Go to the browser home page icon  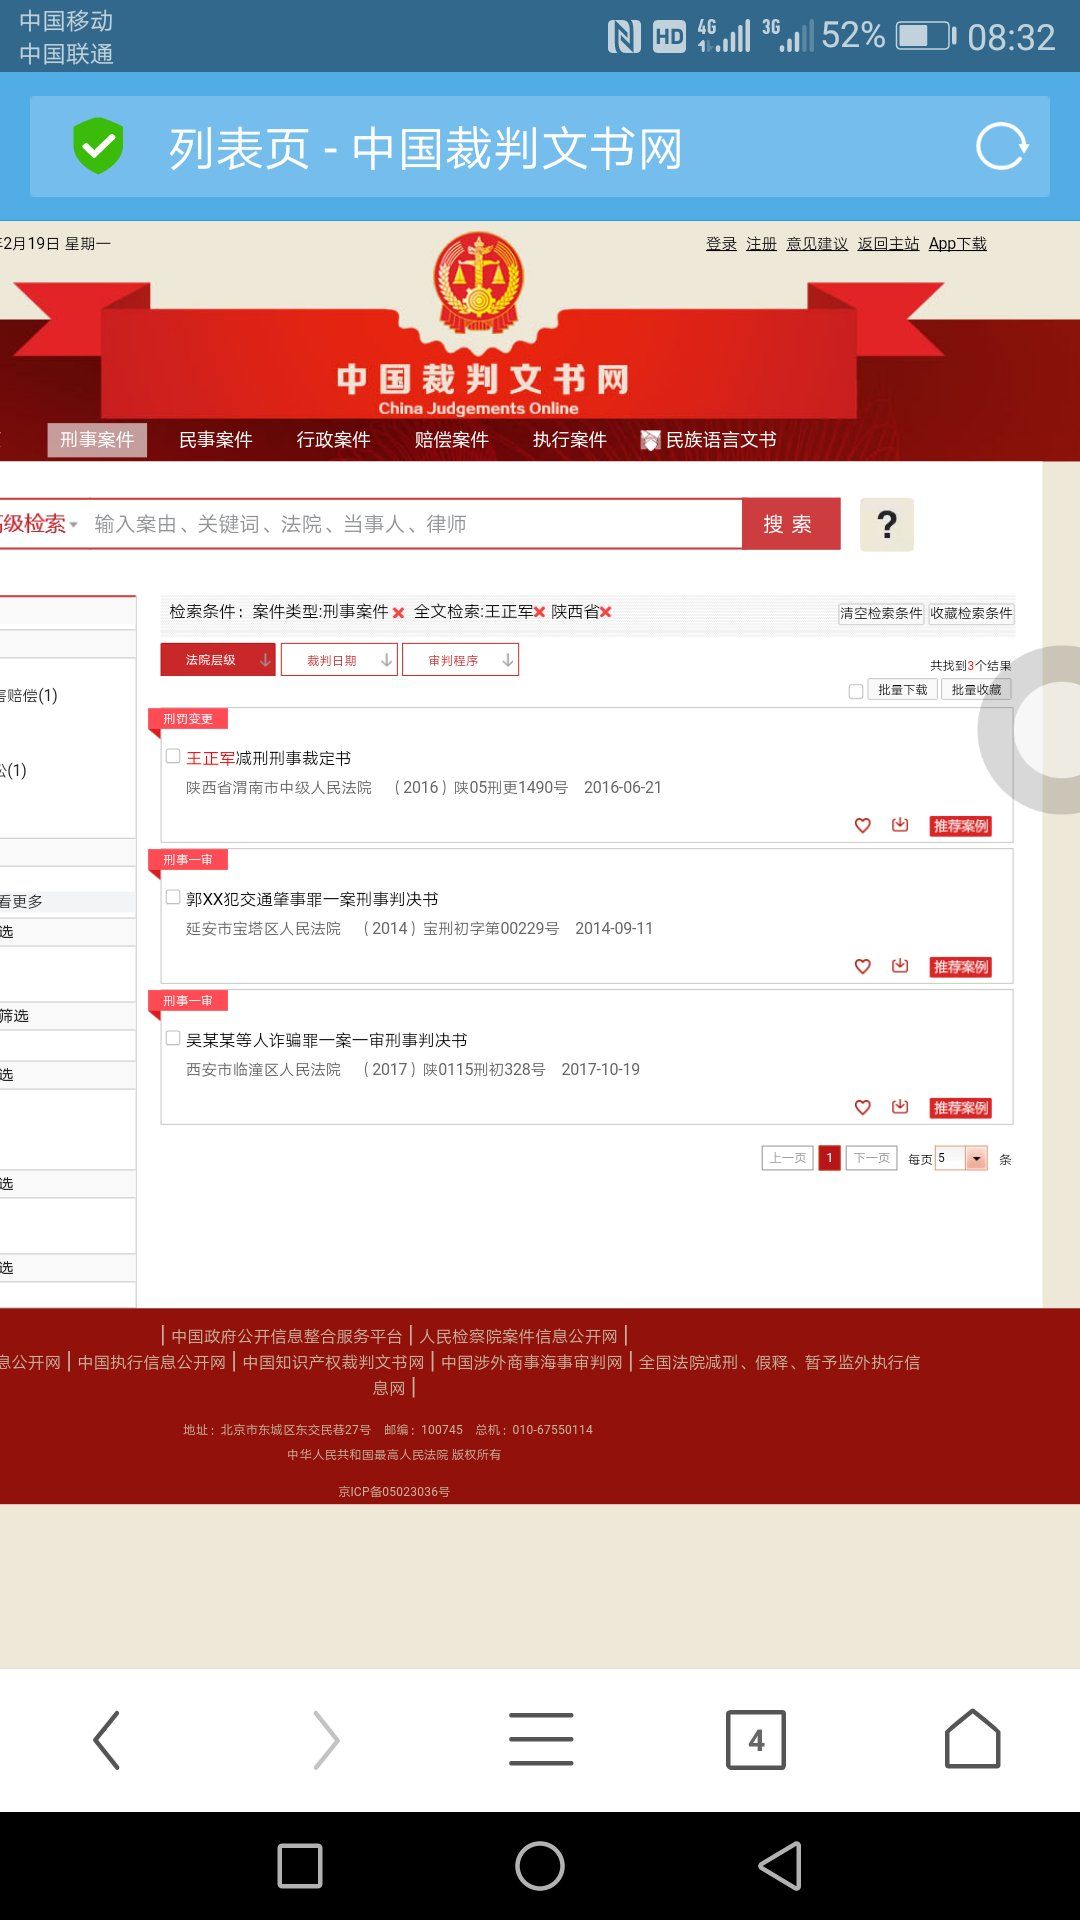coord(972,1739)
